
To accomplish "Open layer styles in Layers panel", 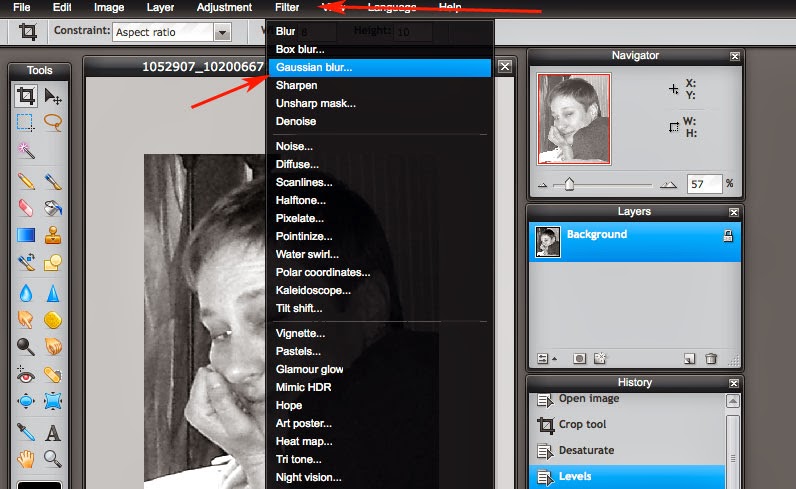I will click(600, 358).
